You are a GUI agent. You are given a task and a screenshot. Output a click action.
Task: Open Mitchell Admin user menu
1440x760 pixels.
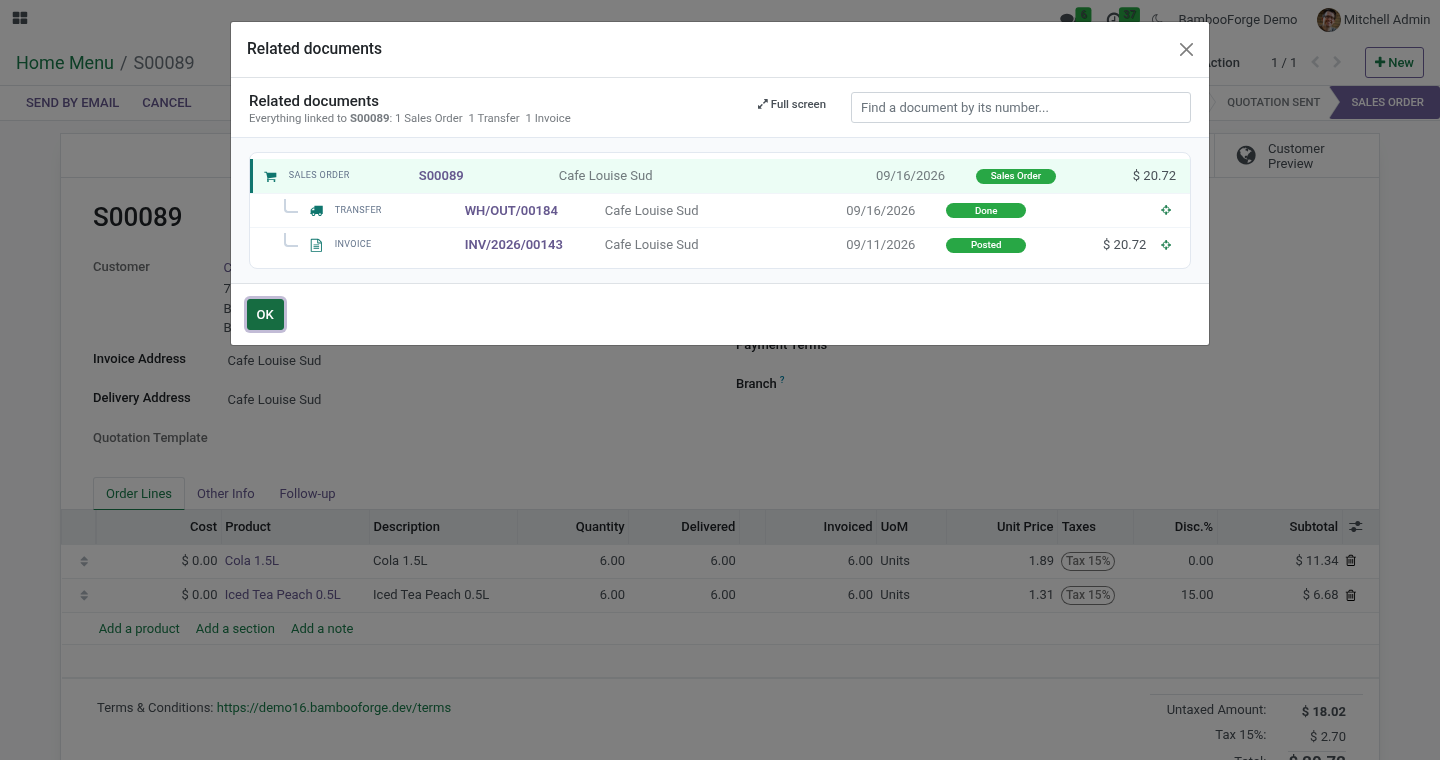pyautogui.click(x=1372, y=19)
